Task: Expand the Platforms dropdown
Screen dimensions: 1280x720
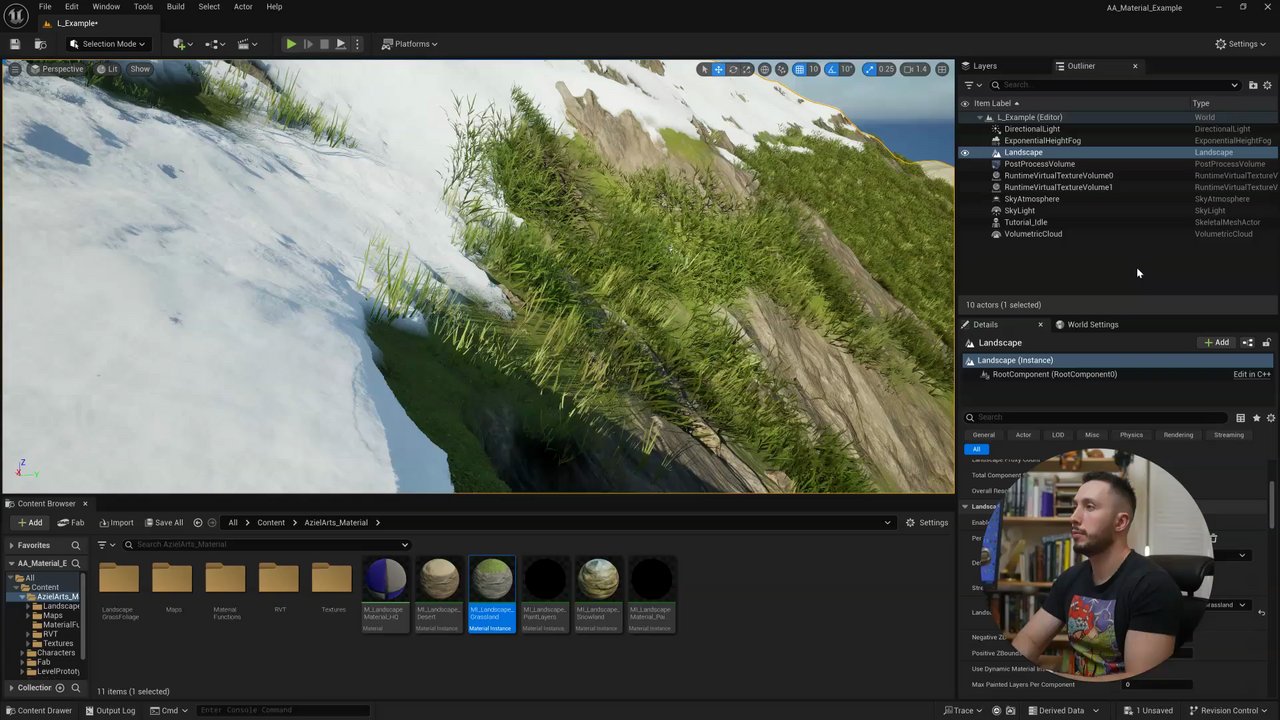Action: (410, 44)
